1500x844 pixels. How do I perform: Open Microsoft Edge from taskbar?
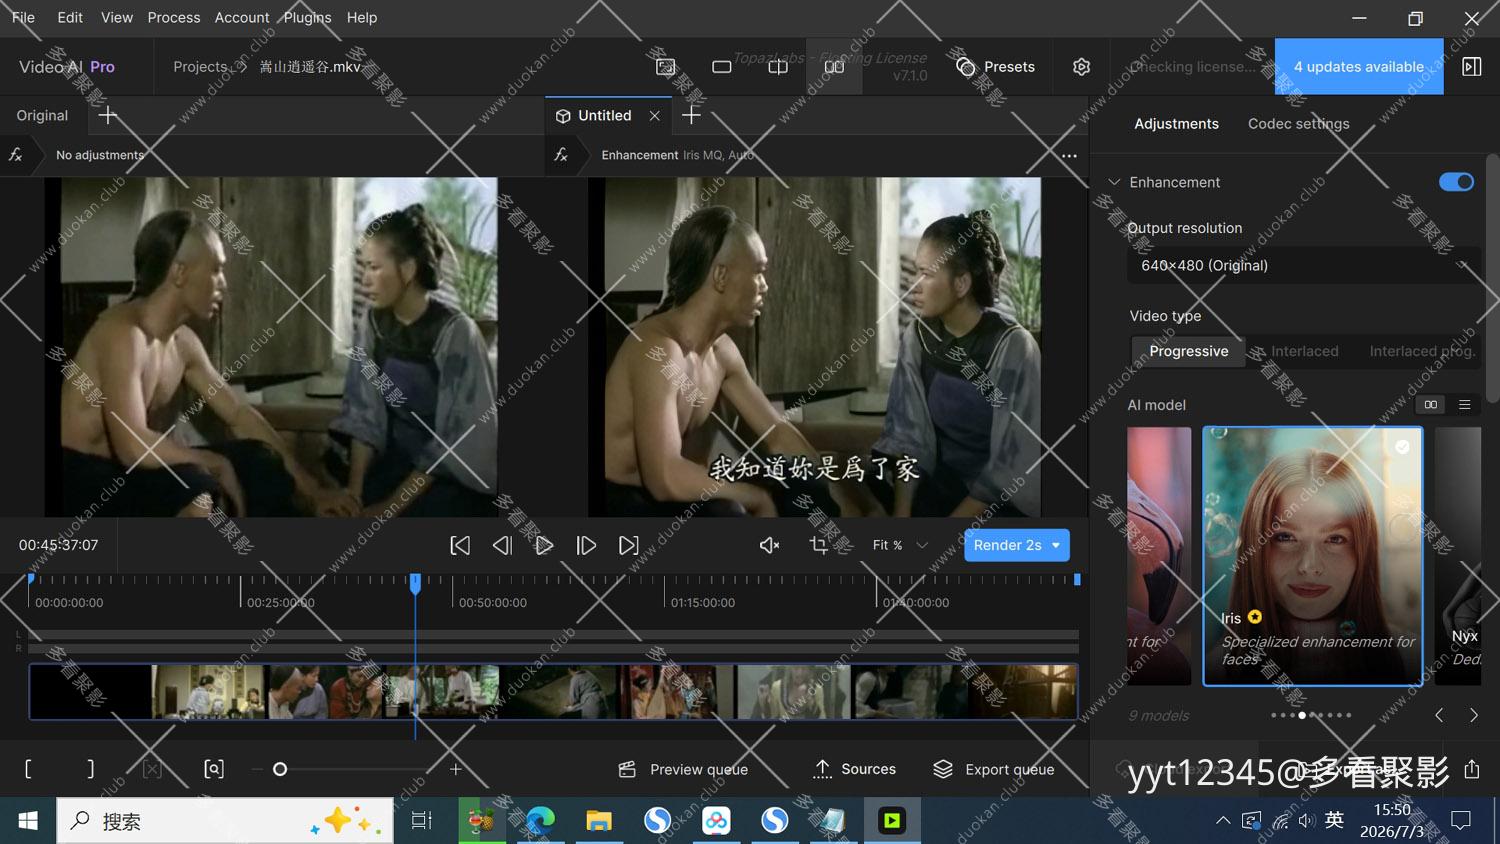point(540,821)
